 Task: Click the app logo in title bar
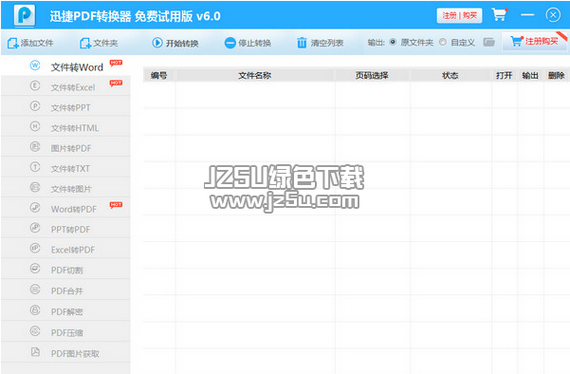(x=24, y=16)
